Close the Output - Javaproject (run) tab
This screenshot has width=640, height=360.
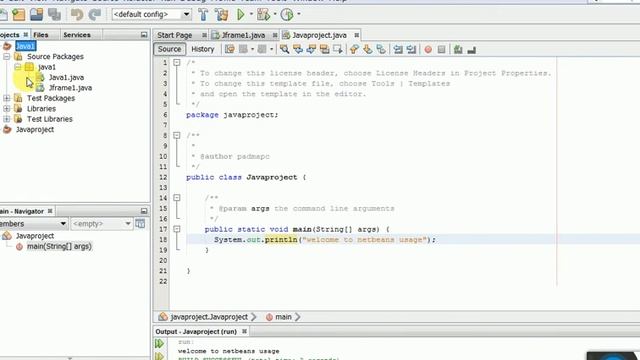pyautogui.click(x=244, y=331)
